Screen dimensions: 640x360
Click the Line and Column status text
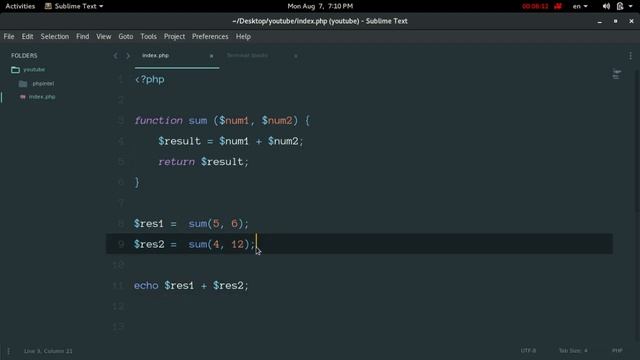[48, 351]
